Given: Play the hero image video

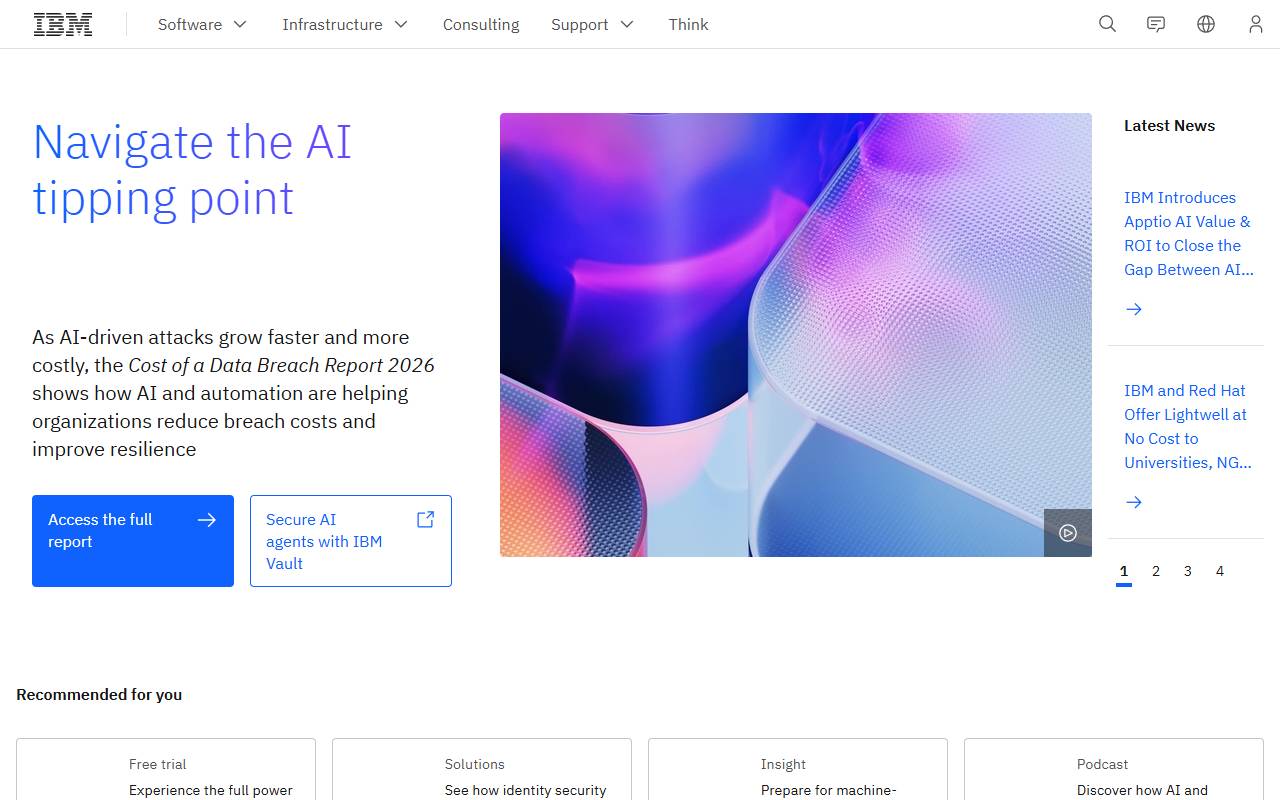Looking at the screenshot, I should coord(1068,533).
